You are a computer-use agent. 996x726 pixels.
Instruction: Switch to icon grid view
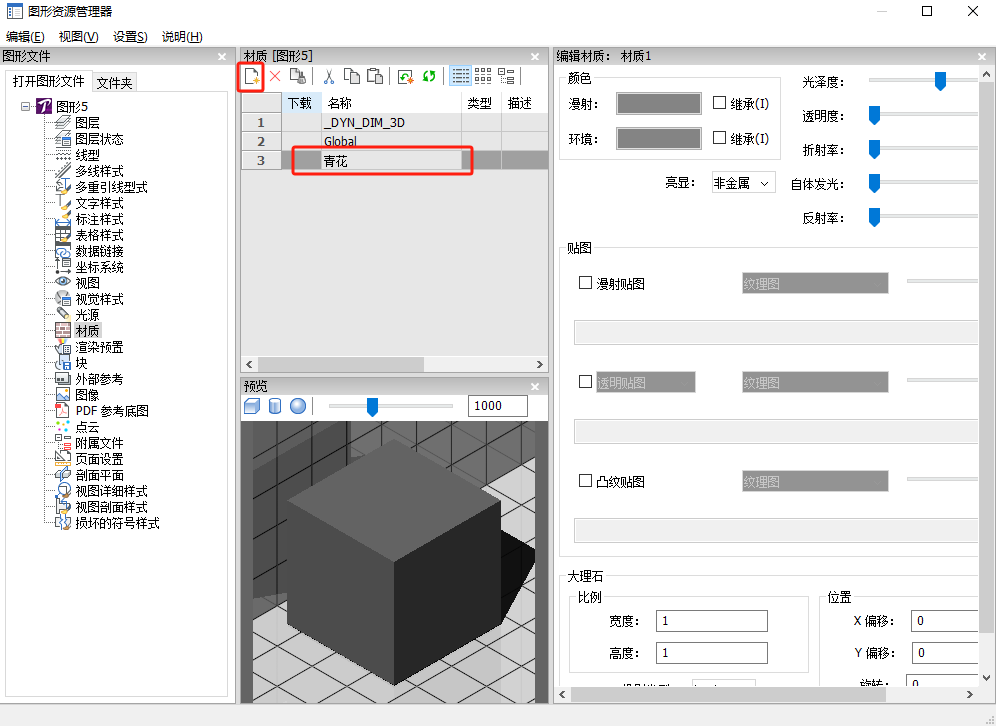[x=483, y=77]
